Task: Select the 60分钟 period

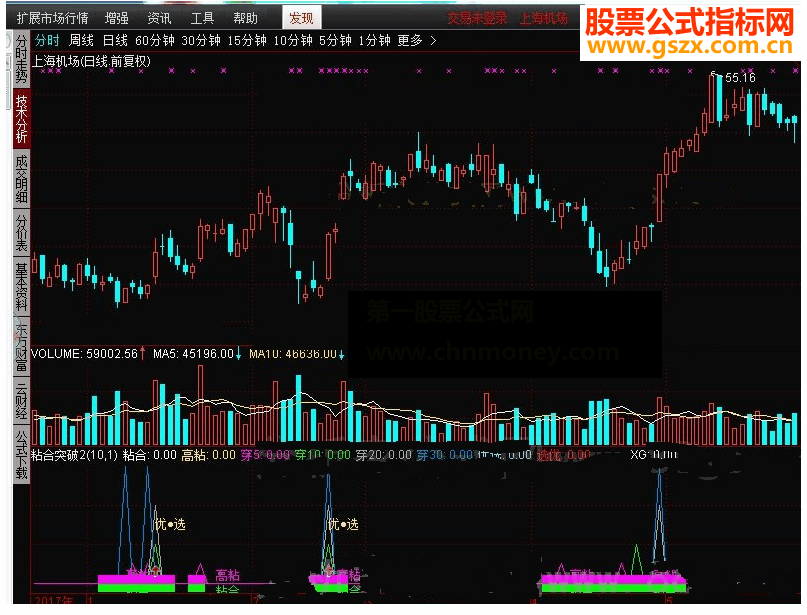Action: 155,40
